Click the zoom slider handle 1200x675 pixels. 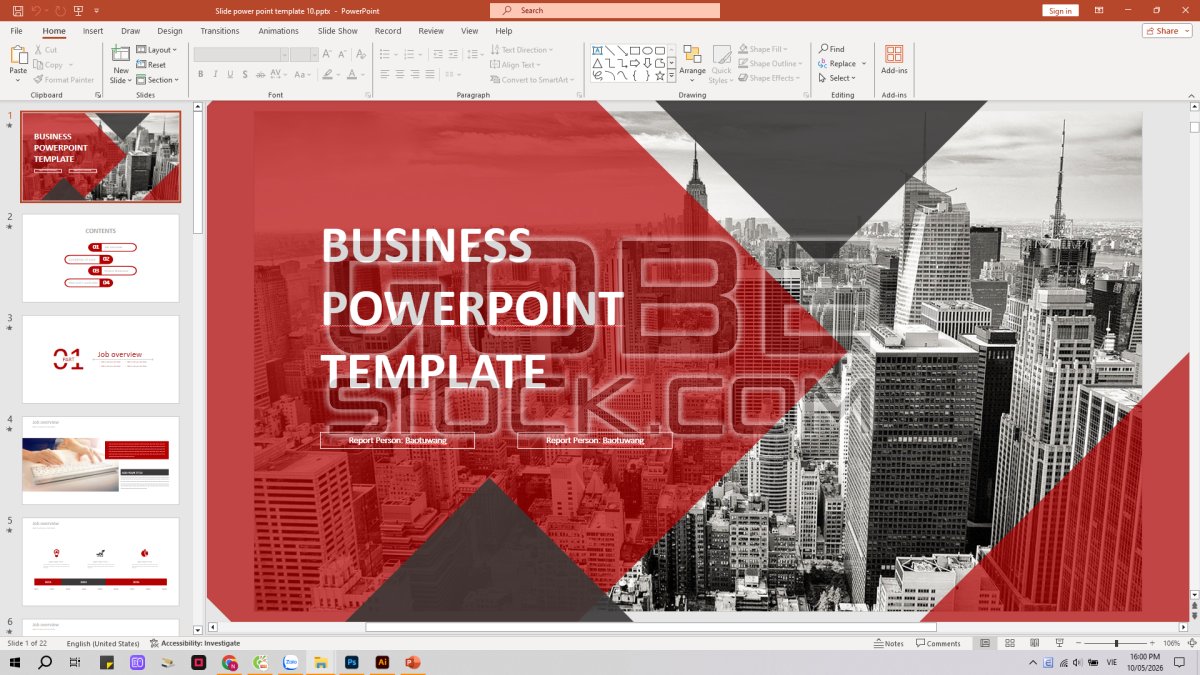(x=1116, y=643)
